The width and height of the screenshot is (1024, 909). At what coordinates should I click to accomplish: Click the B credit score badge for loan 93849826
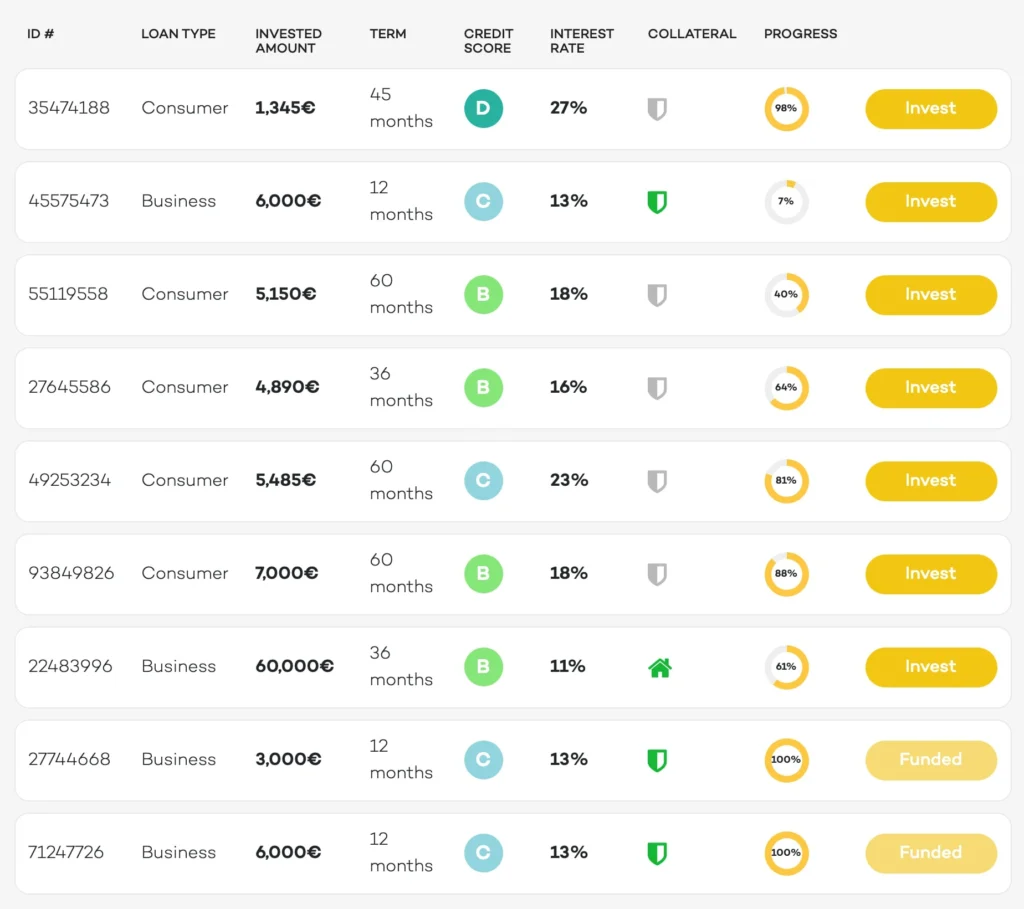pyautogui.click(x=483, y=573)
